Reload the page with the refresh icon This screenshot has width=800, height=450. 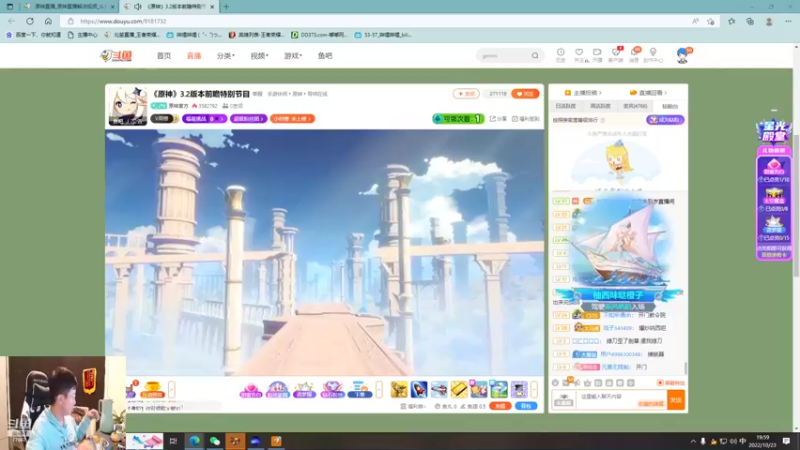[30, 21]
